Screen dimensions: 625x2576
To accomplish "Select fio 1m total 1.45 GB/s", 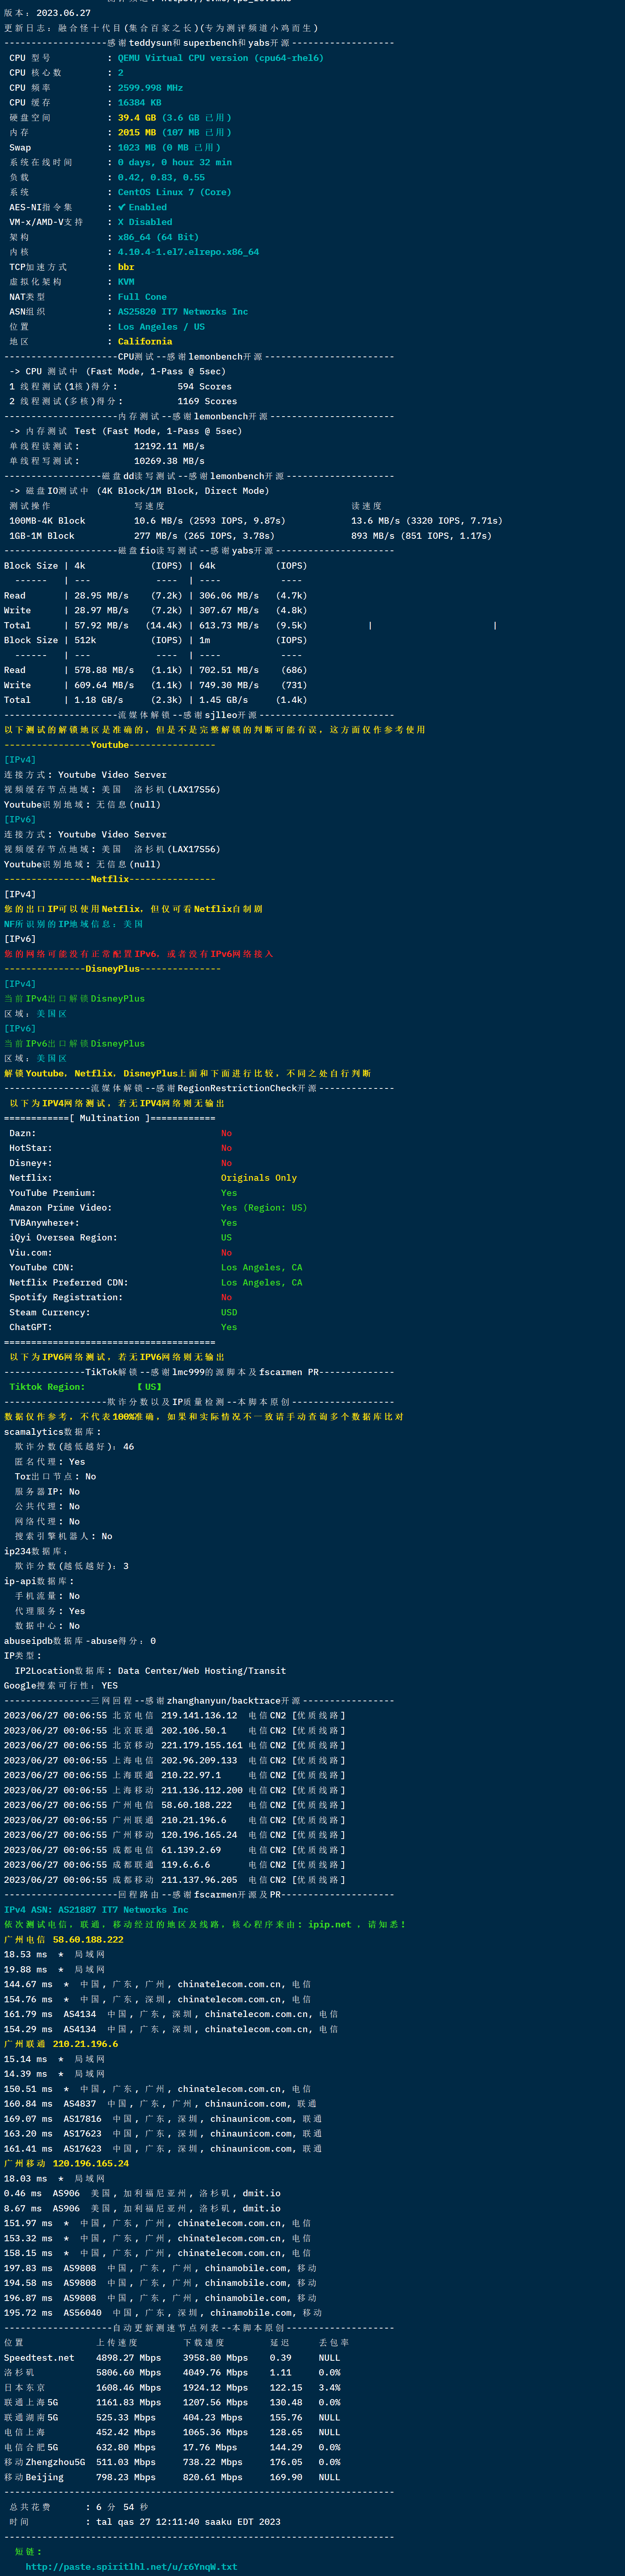I will pos(223,700).
